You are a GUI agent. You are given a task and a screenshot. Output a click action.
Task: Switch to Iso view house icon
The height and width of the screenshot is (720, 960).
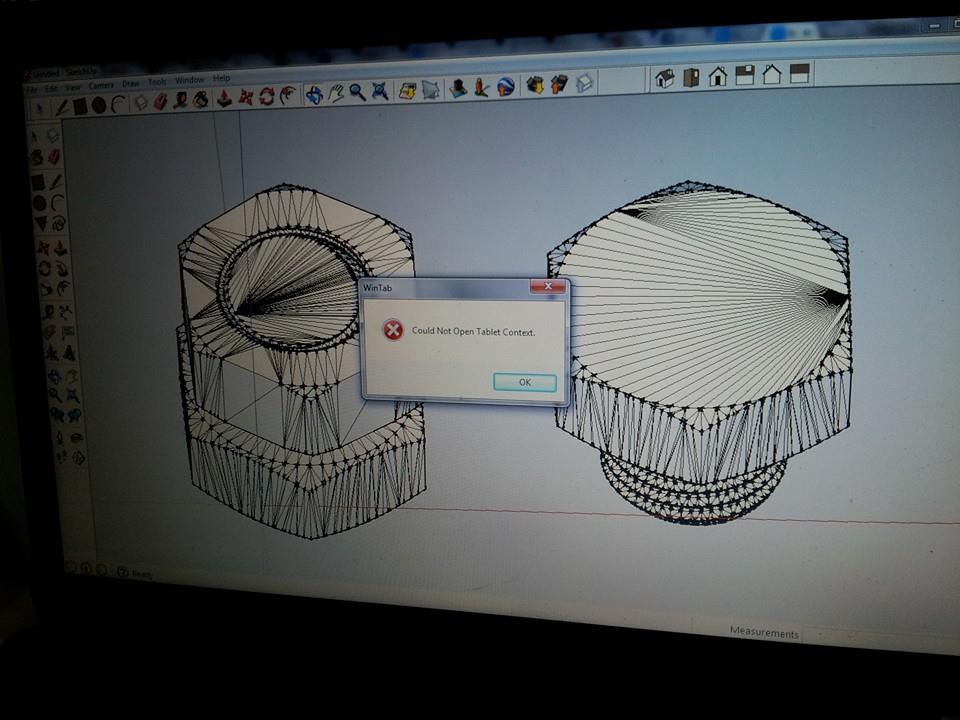pos(664,78)
